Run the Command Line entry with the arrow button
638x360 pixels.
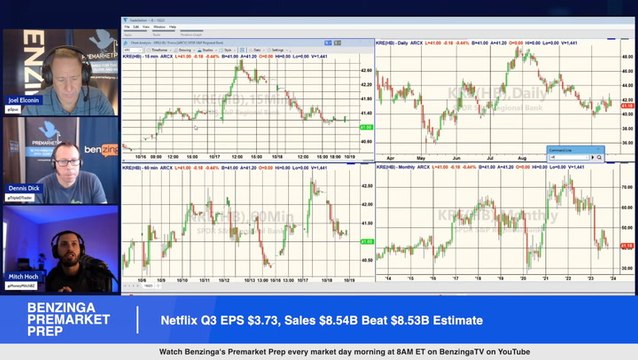click(592, 157)
